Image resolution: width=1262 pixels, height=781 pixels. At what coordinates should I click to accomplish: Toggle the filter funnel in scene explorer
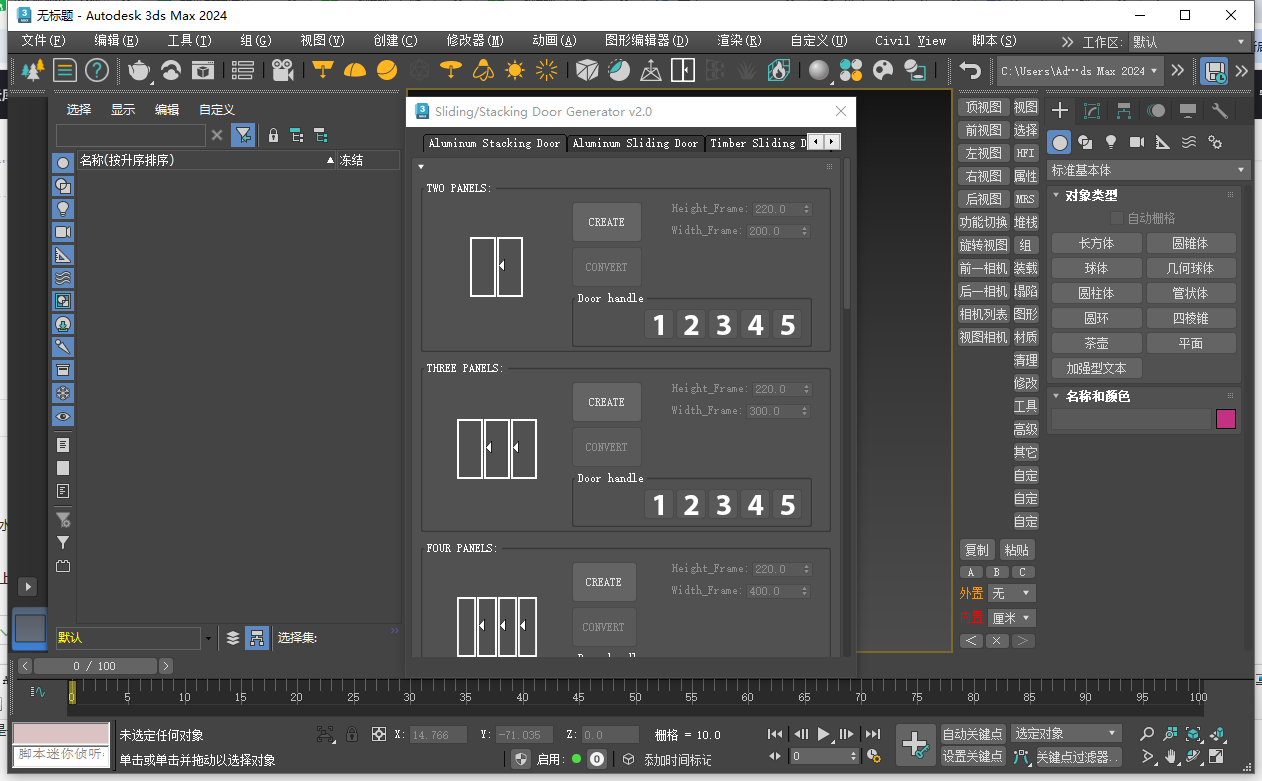click(x=243, y=135)
